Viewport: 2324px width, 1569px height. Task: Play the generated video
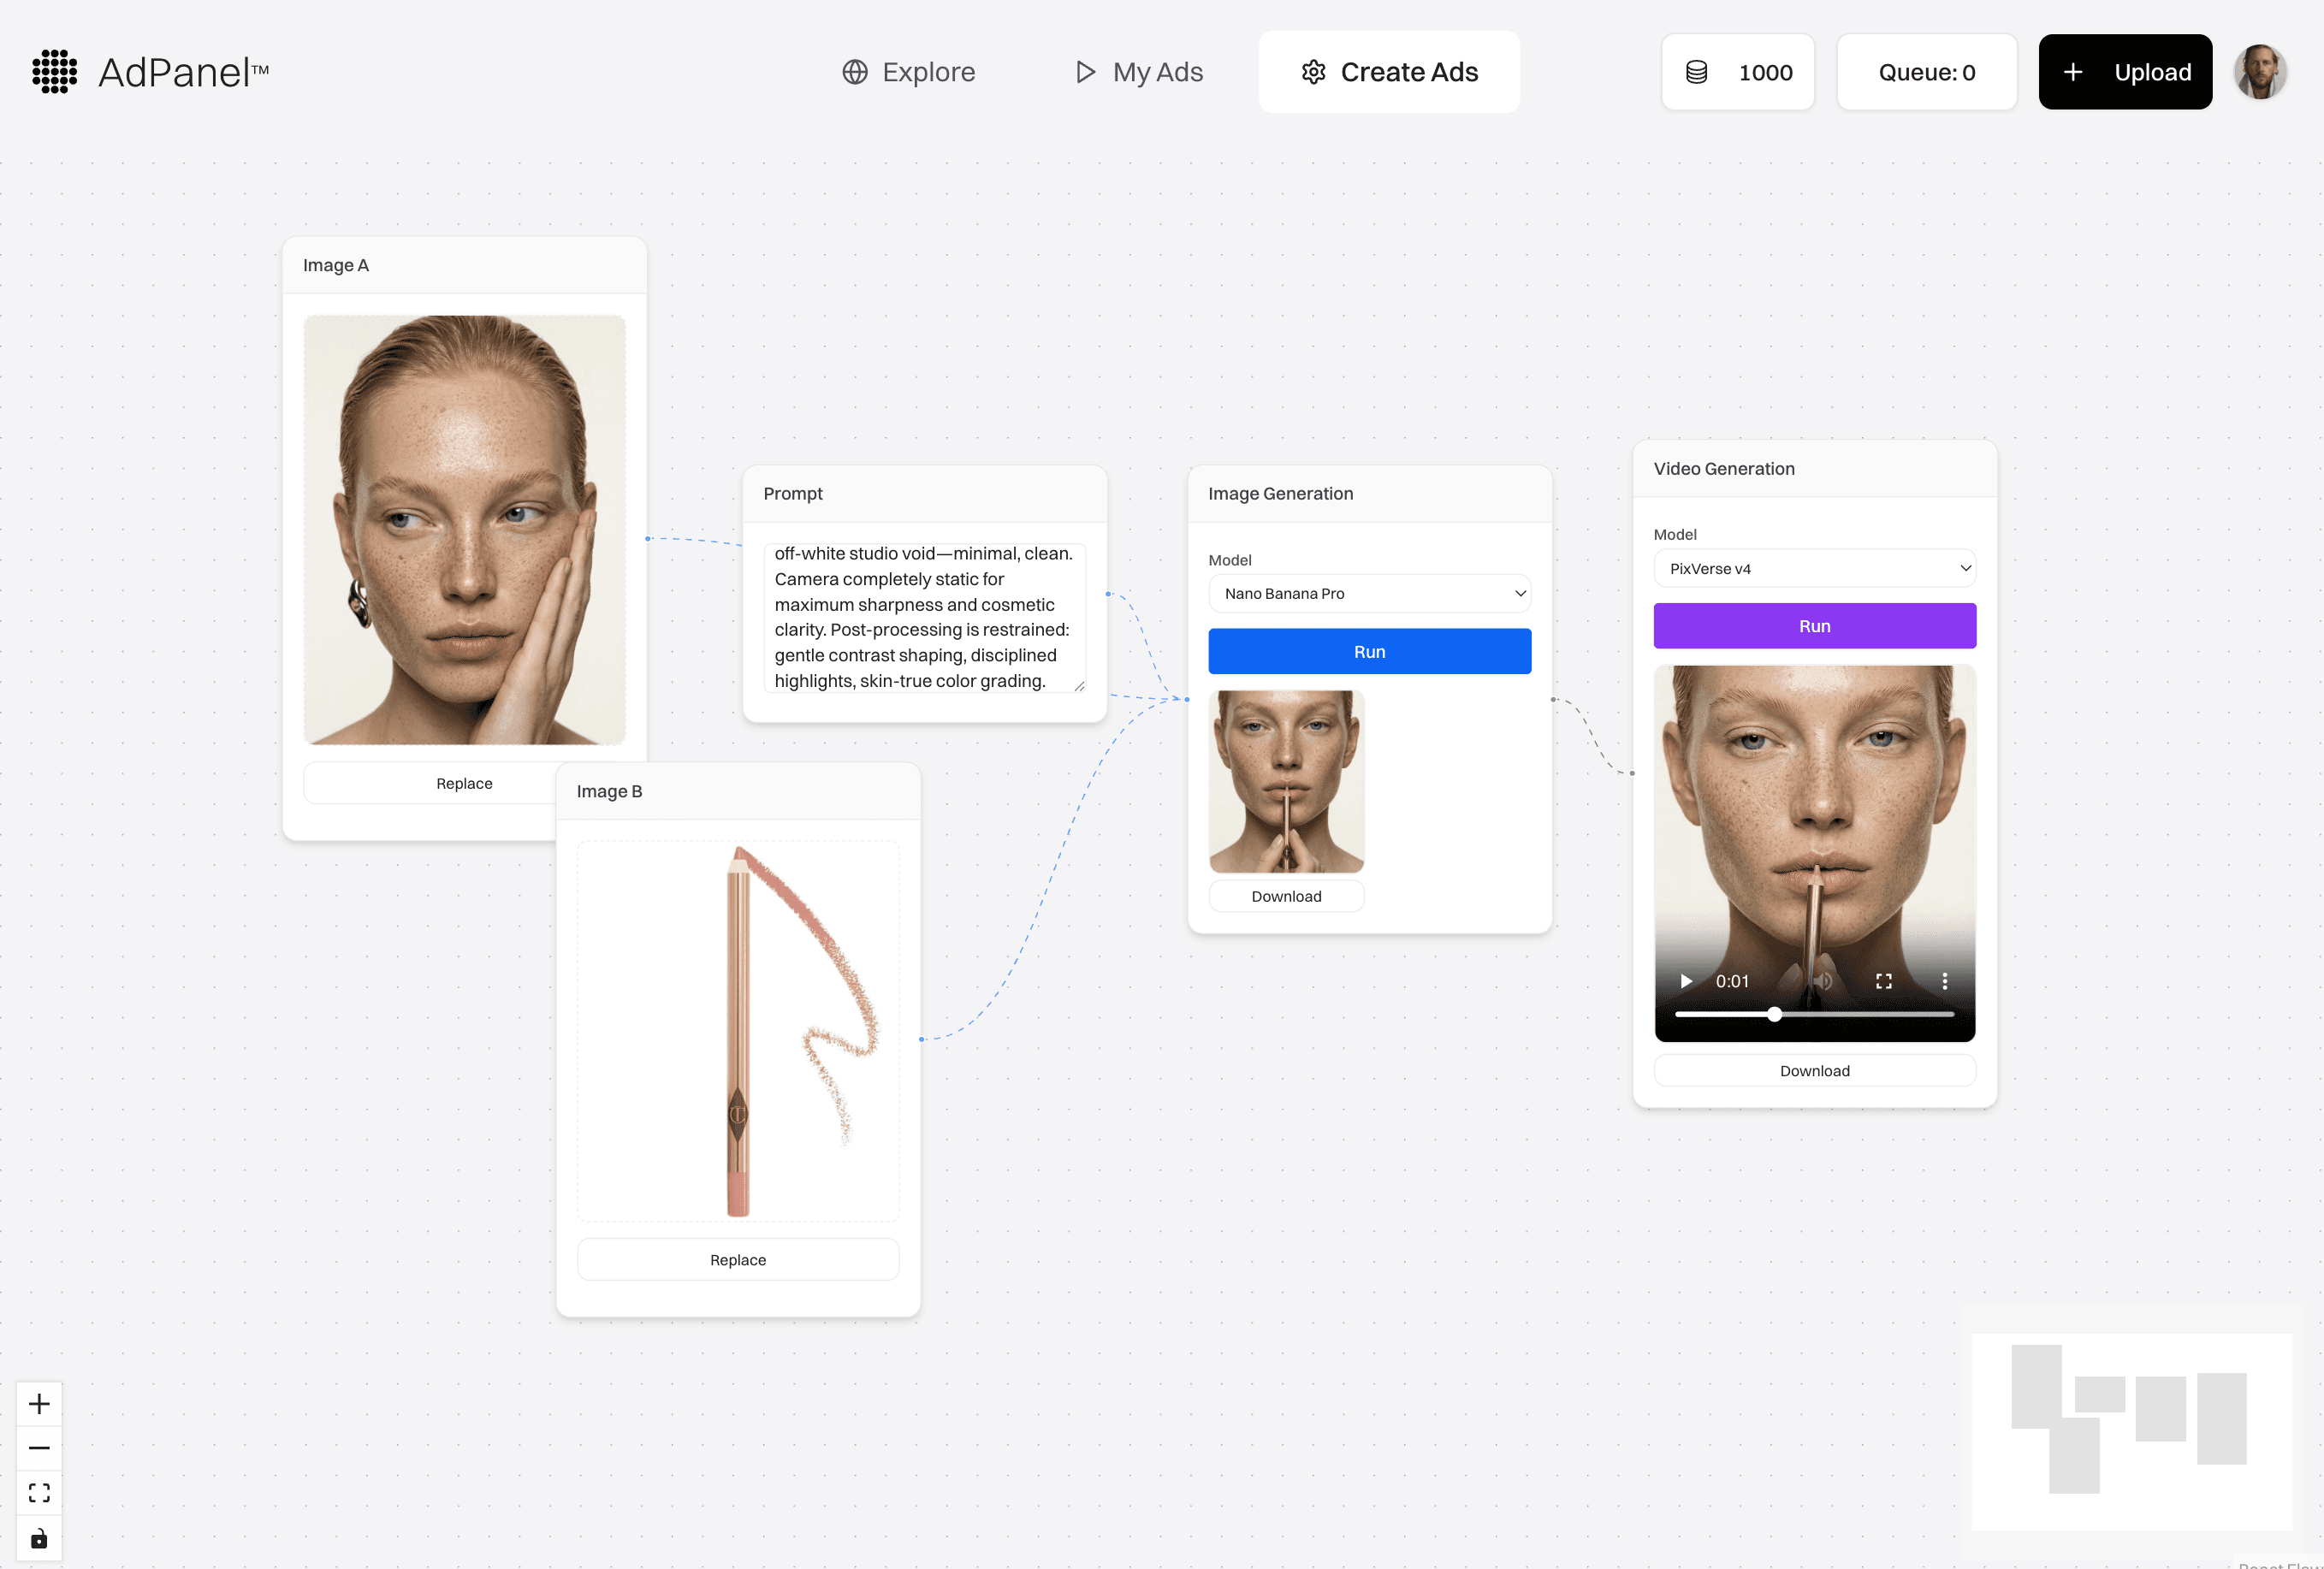click(1686, 981)
